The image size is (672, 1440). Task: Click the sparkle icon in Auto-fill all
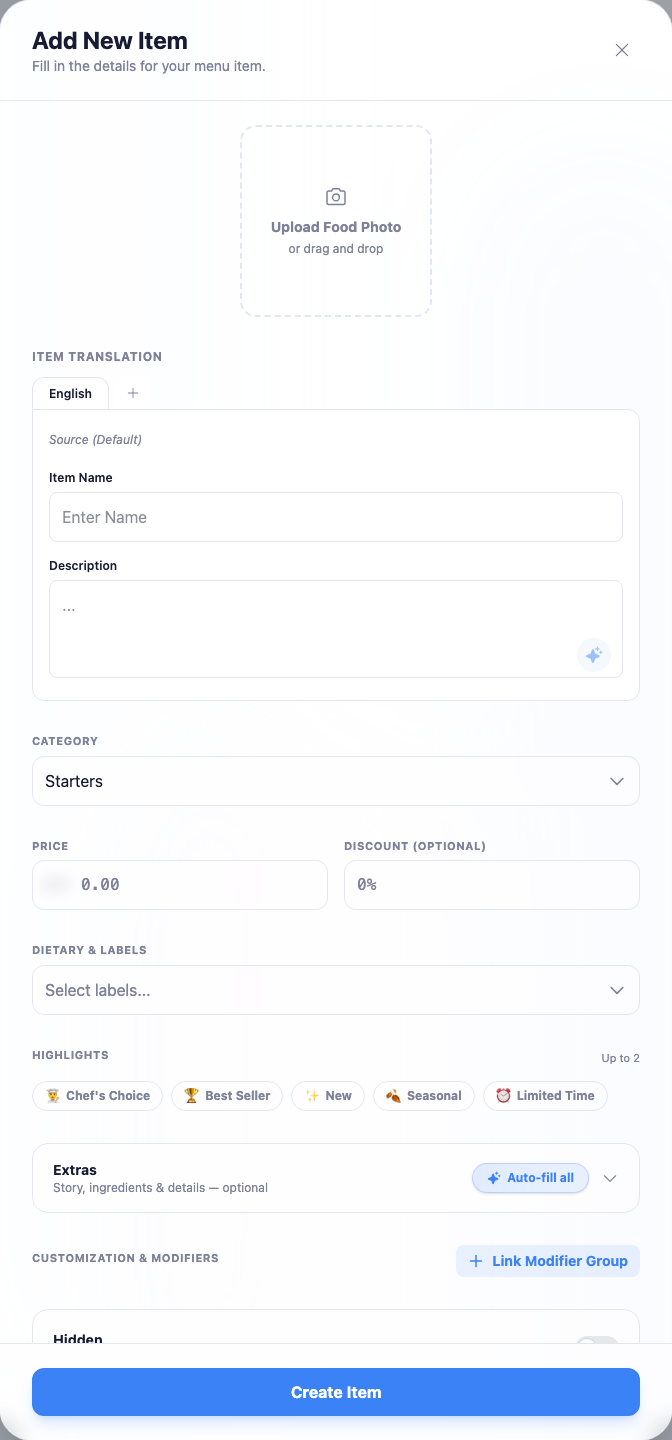click(x=493, y=1178)
